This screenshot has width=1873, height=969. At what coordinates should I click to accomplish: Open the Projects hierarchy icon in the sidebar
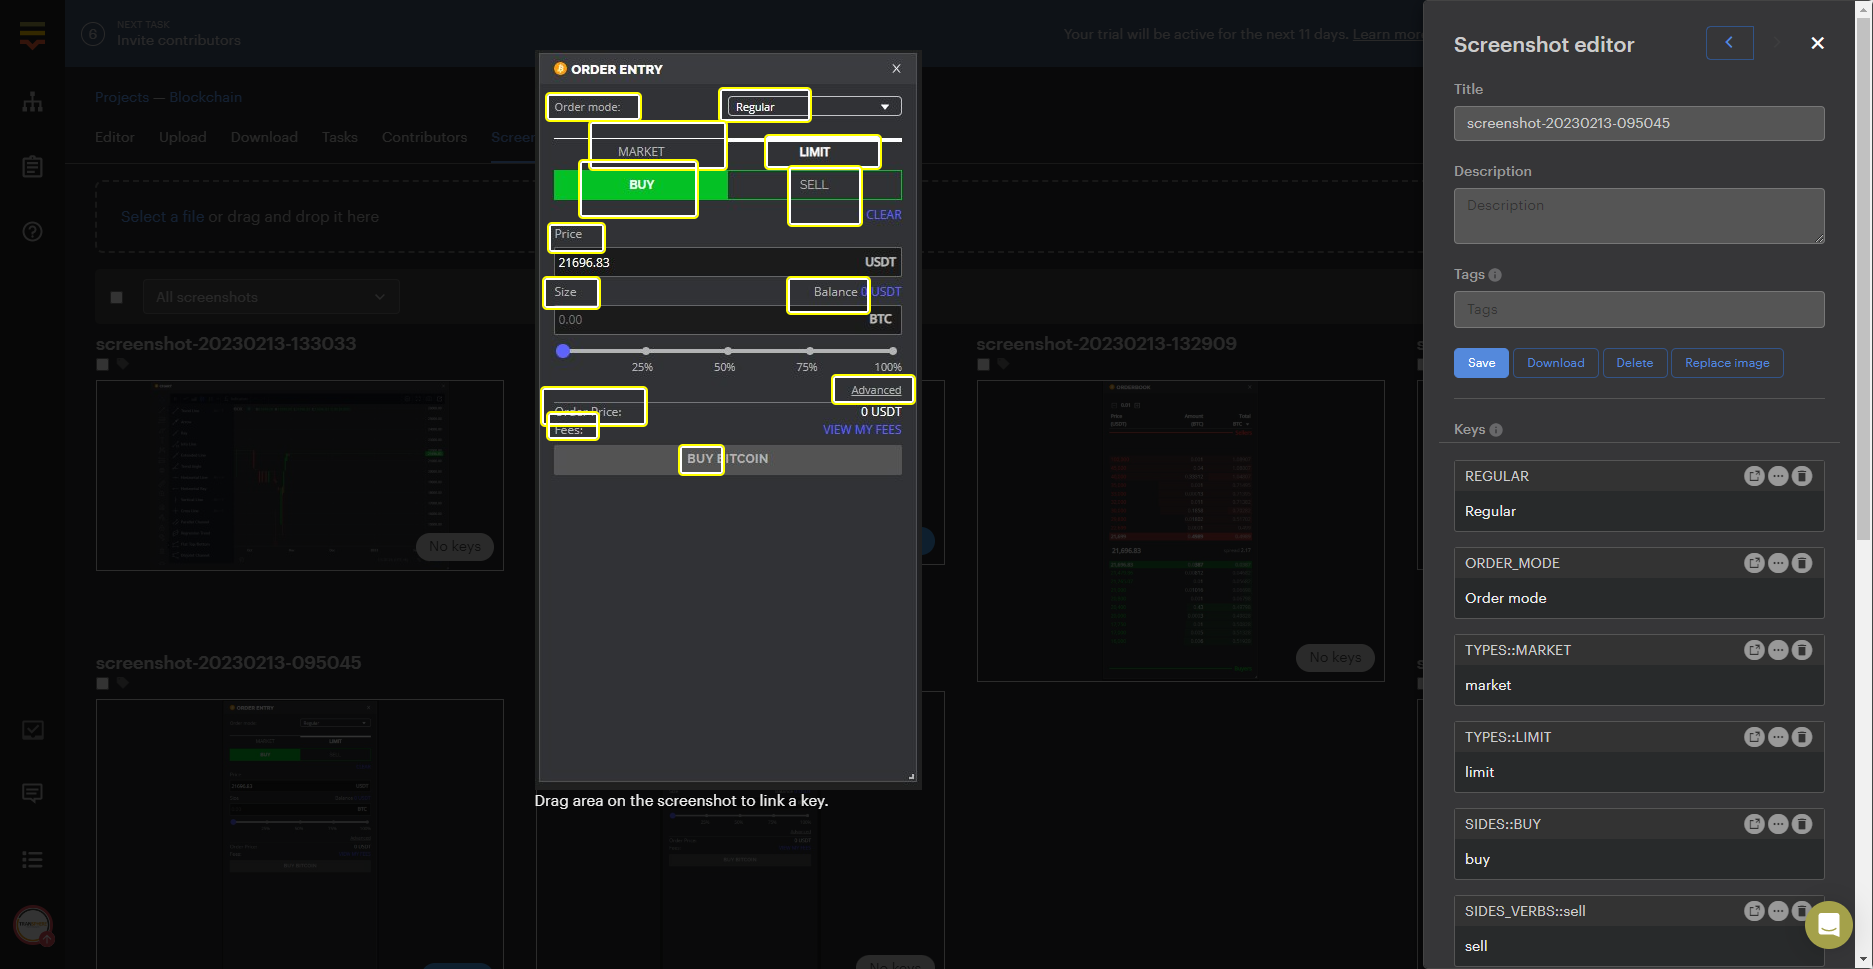(32, 101)
